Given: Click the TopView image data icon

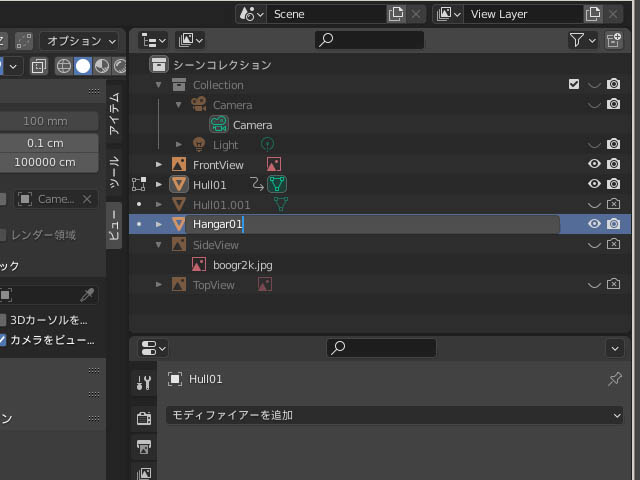Looking at the screenshot, I should click(264, 284).
